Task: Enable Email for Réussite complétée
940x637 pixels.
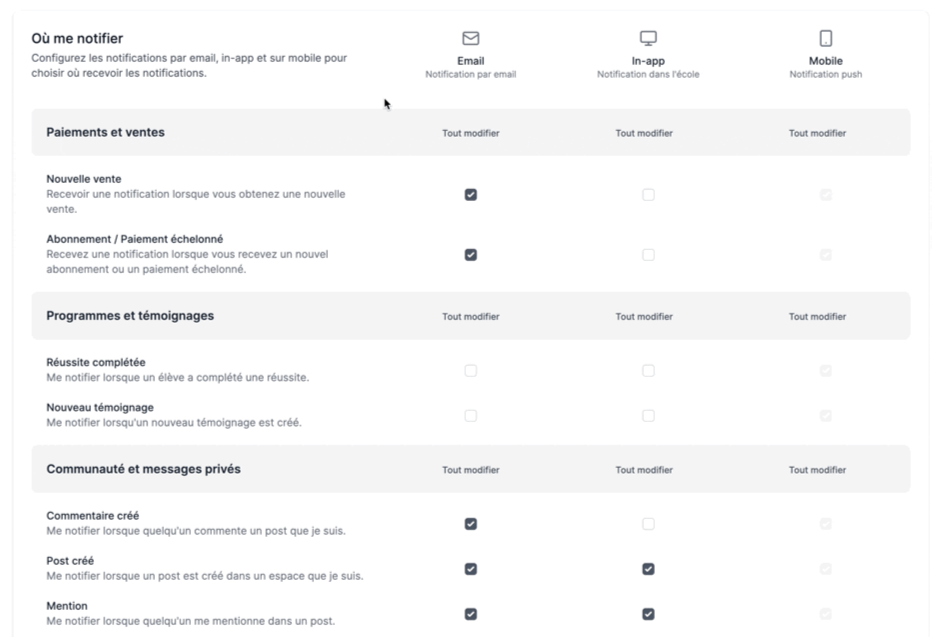Action: [x=471, y=371]
